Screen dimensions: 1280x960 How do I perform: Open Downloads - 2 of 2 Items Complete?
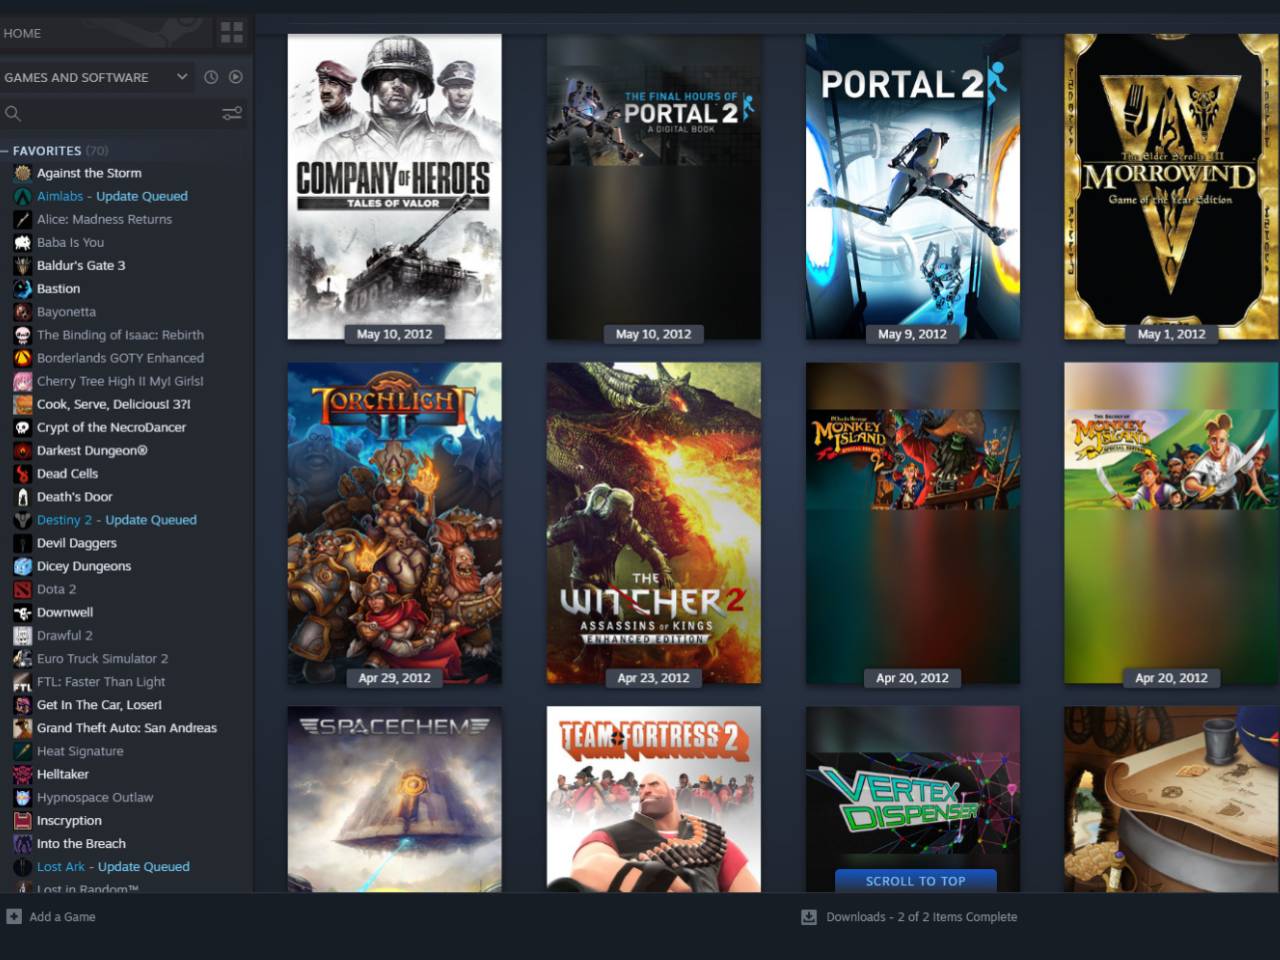tap(921, 917)
